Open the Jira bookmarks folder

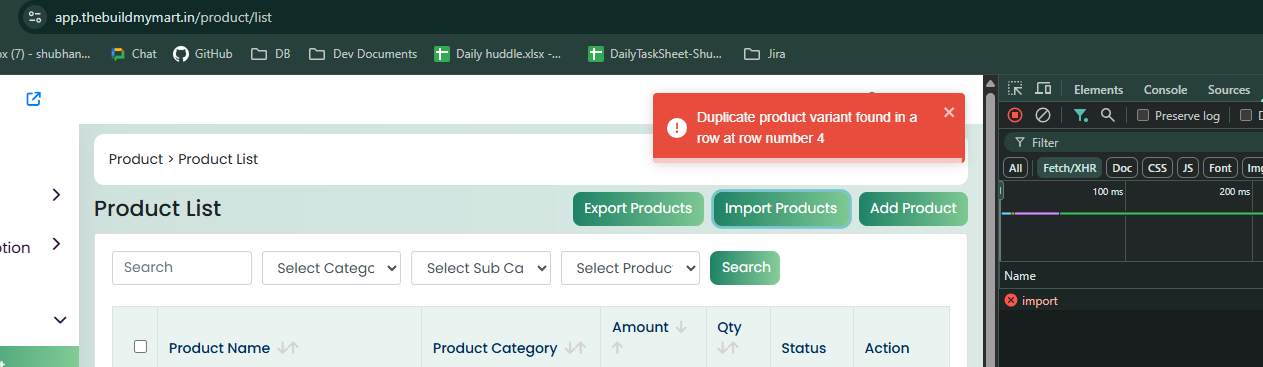pyautogui.click(x=765, y=54)
